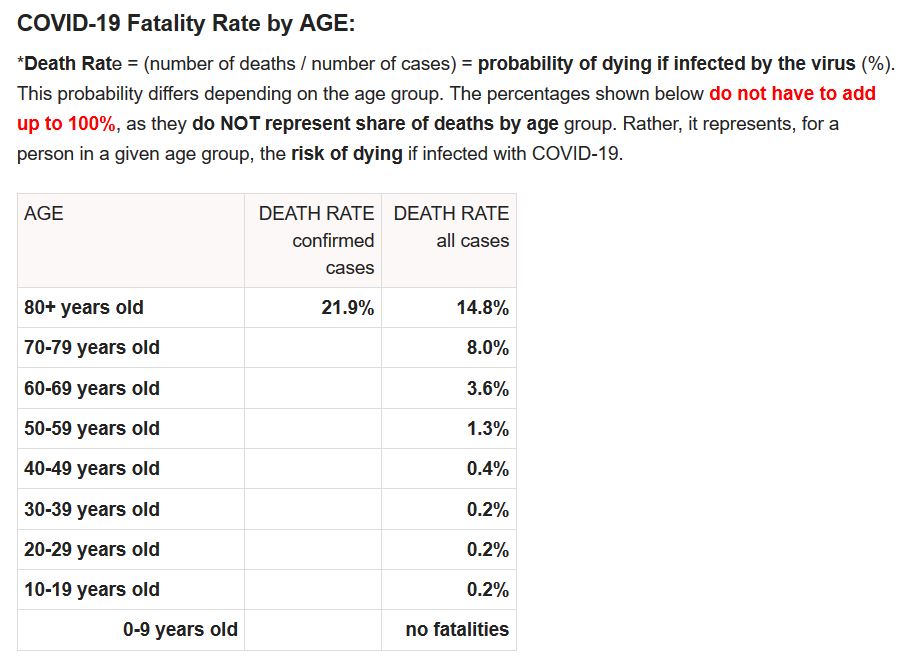The image size is (911, 666).
Task: Select the 50-59 years old row label
Action: coord(92,429)
